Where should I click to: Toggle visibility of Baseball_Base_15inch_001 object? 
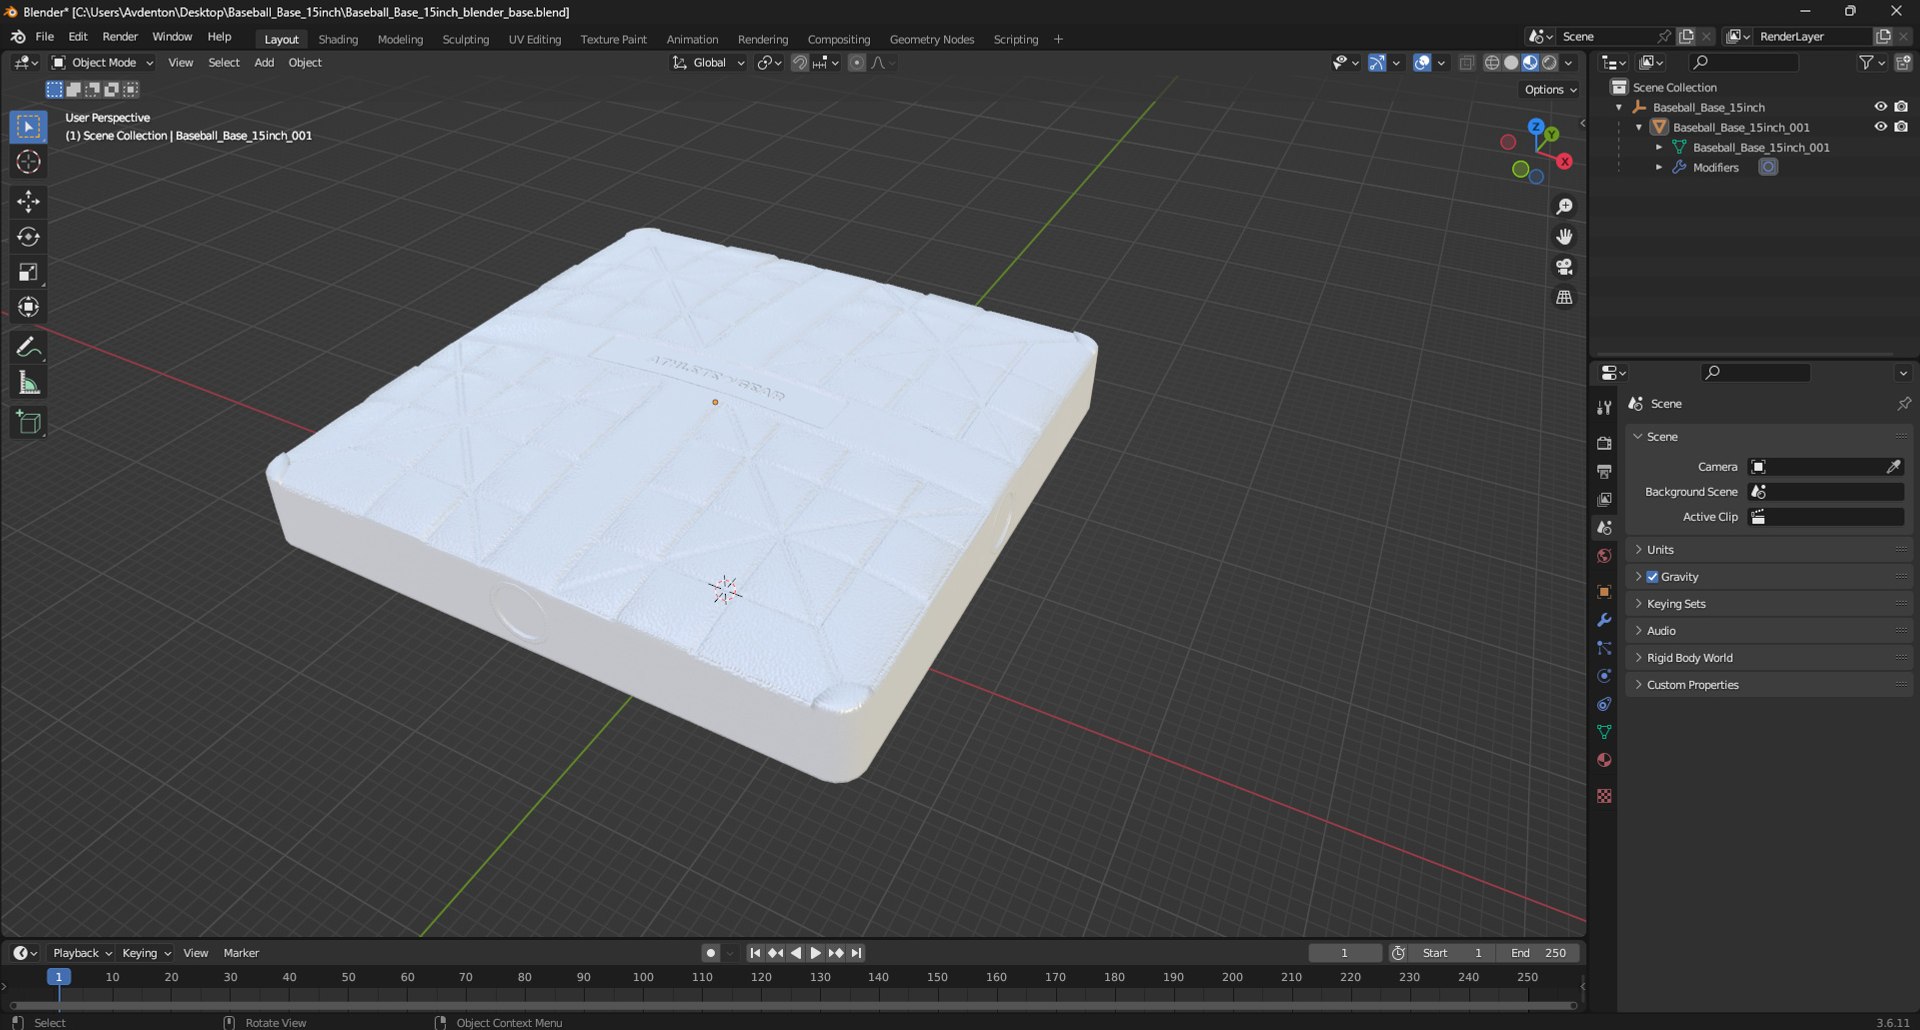coord(1880,127)
